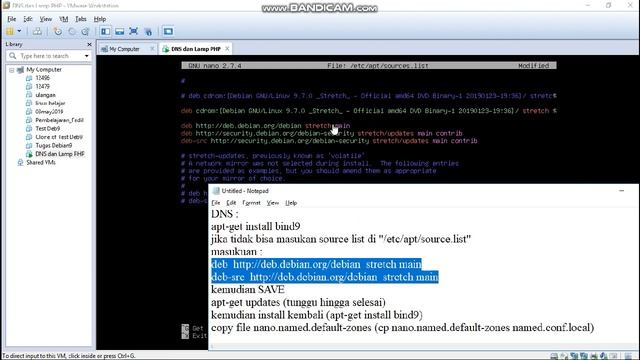The height and width of the screenshot is (360, 640).
Task: Click Send Ctrl+Alt+Del toolbar icon
Action: click(x=37, y=31)
